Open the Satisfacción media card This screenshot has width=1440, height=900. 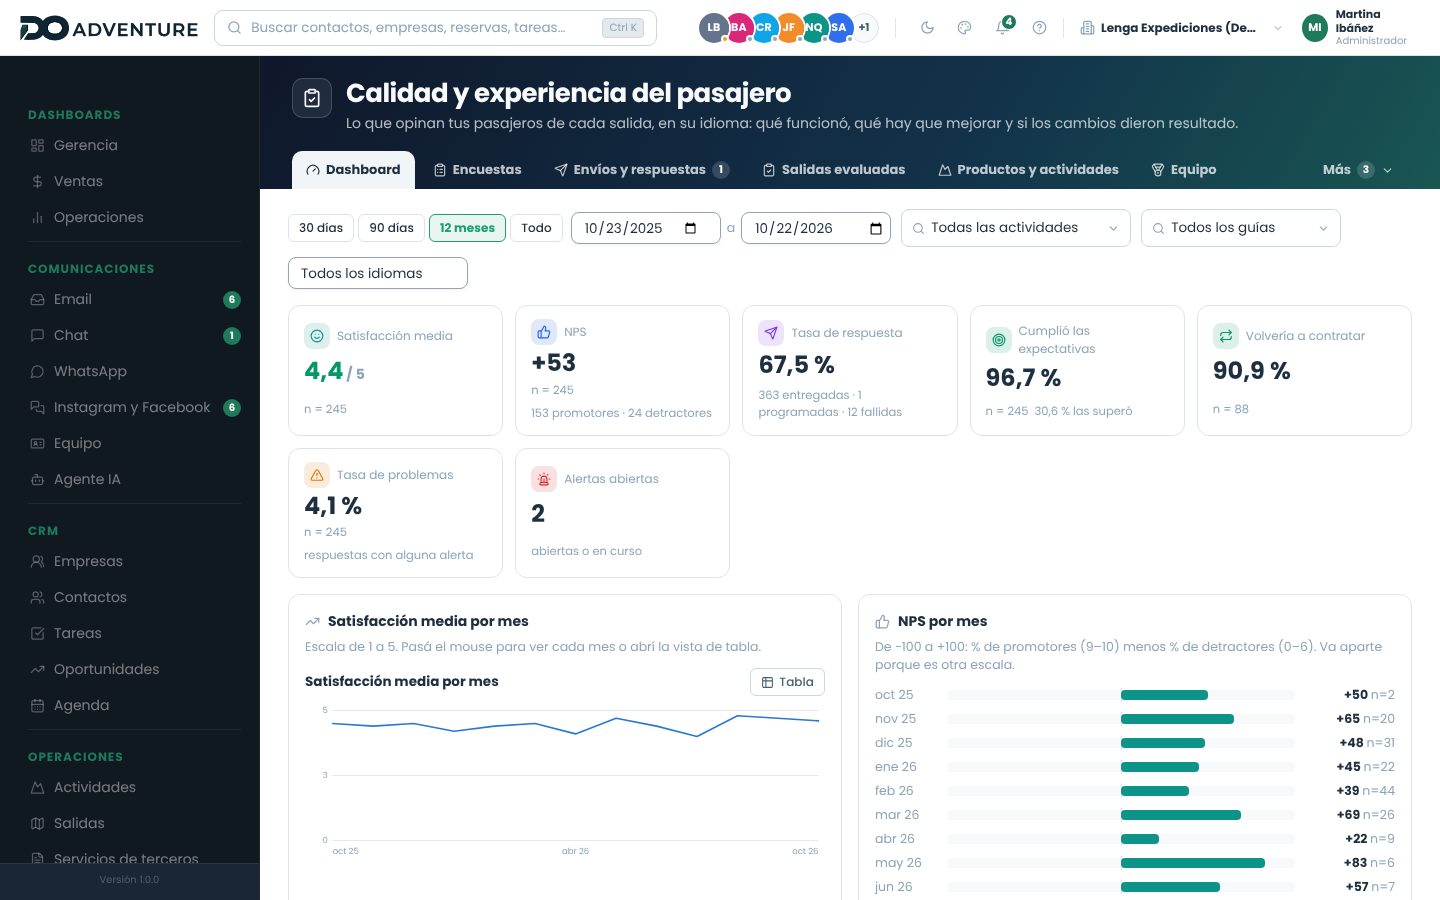click(x=395, y=370)
